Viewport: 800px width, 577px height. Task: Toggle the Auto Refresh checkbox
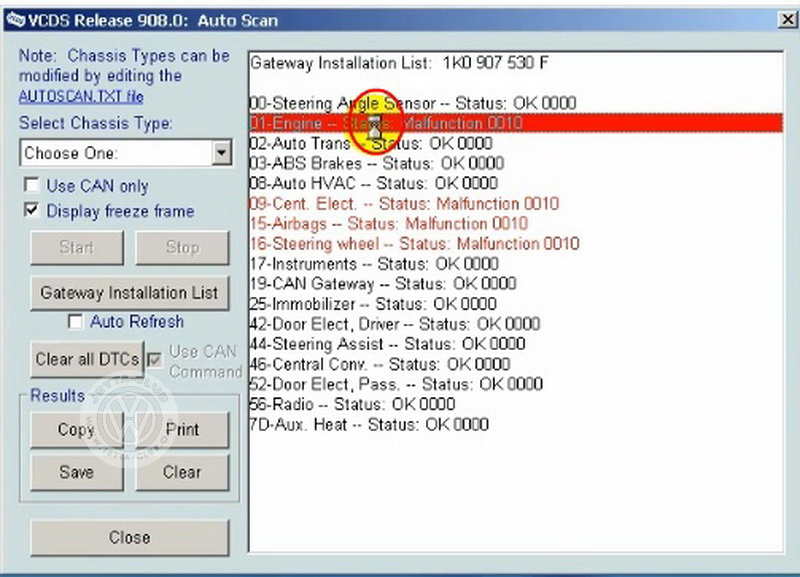pos(76,321)
